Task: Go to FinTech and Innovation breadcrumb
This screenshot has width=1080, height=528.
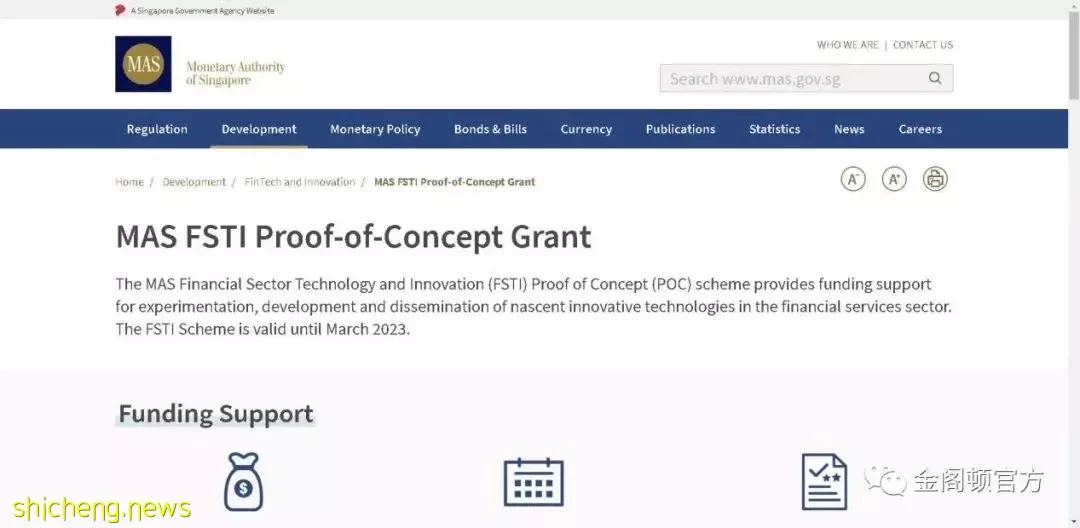Action: tap(300, 182)
